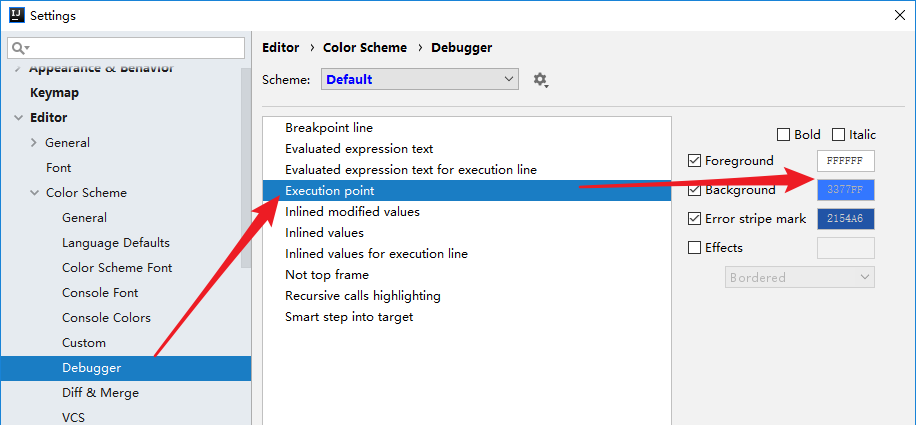Click the IntelliJ icon in the title bar
This screenshot has height=425, width=916.
coord(16,15)
